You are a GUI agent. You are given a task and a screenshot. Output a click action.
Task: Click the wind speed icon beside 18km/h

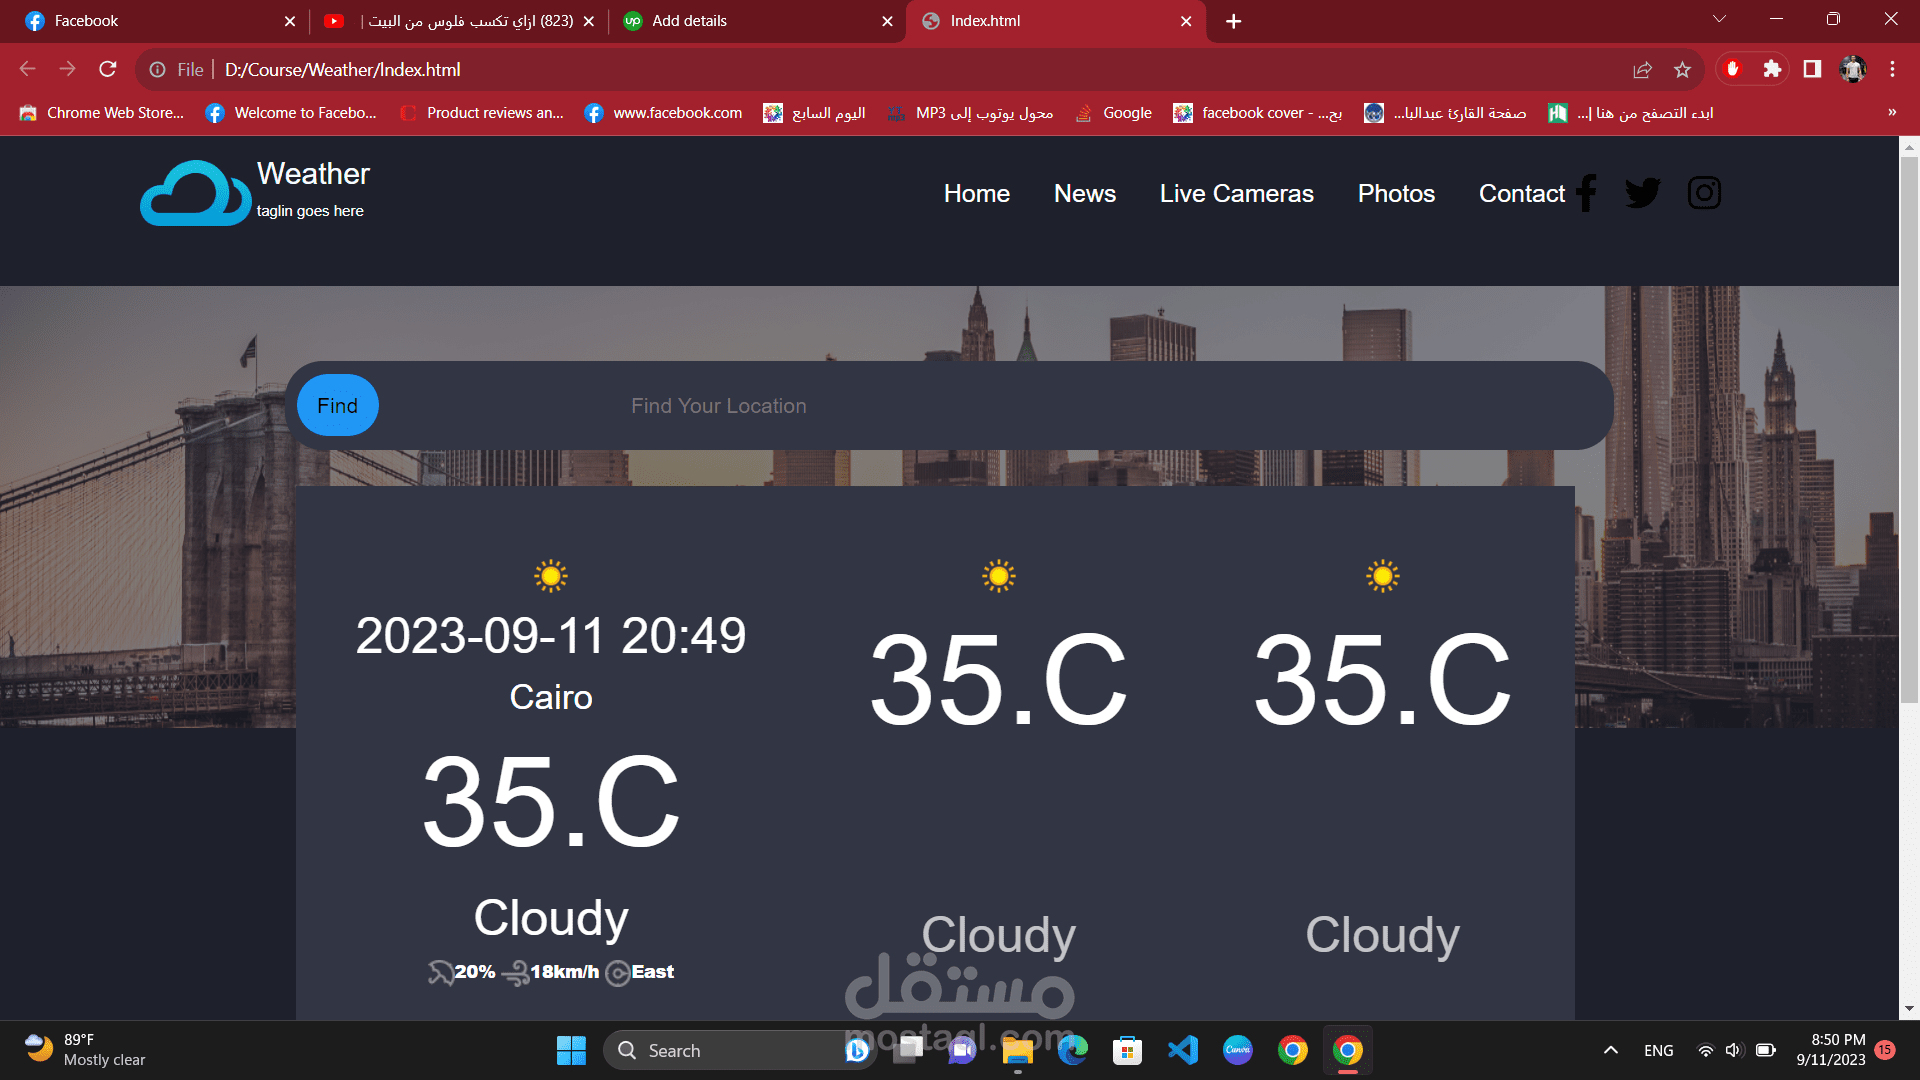point(515,972)
